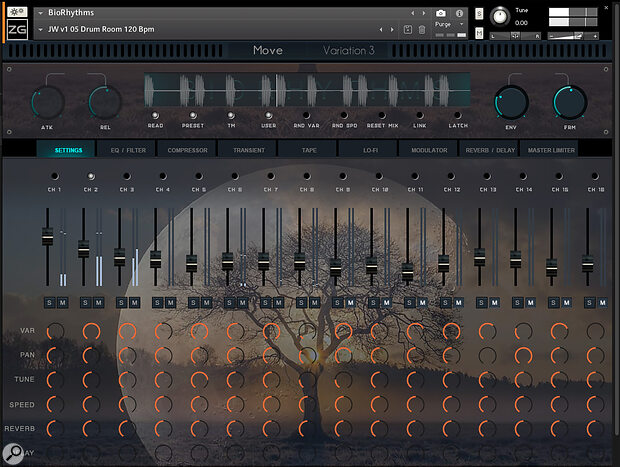The height and width of the screenshot is (467, 620).
Task: Click the SPEED knob for channel 12
Action: tap(451, 405)
